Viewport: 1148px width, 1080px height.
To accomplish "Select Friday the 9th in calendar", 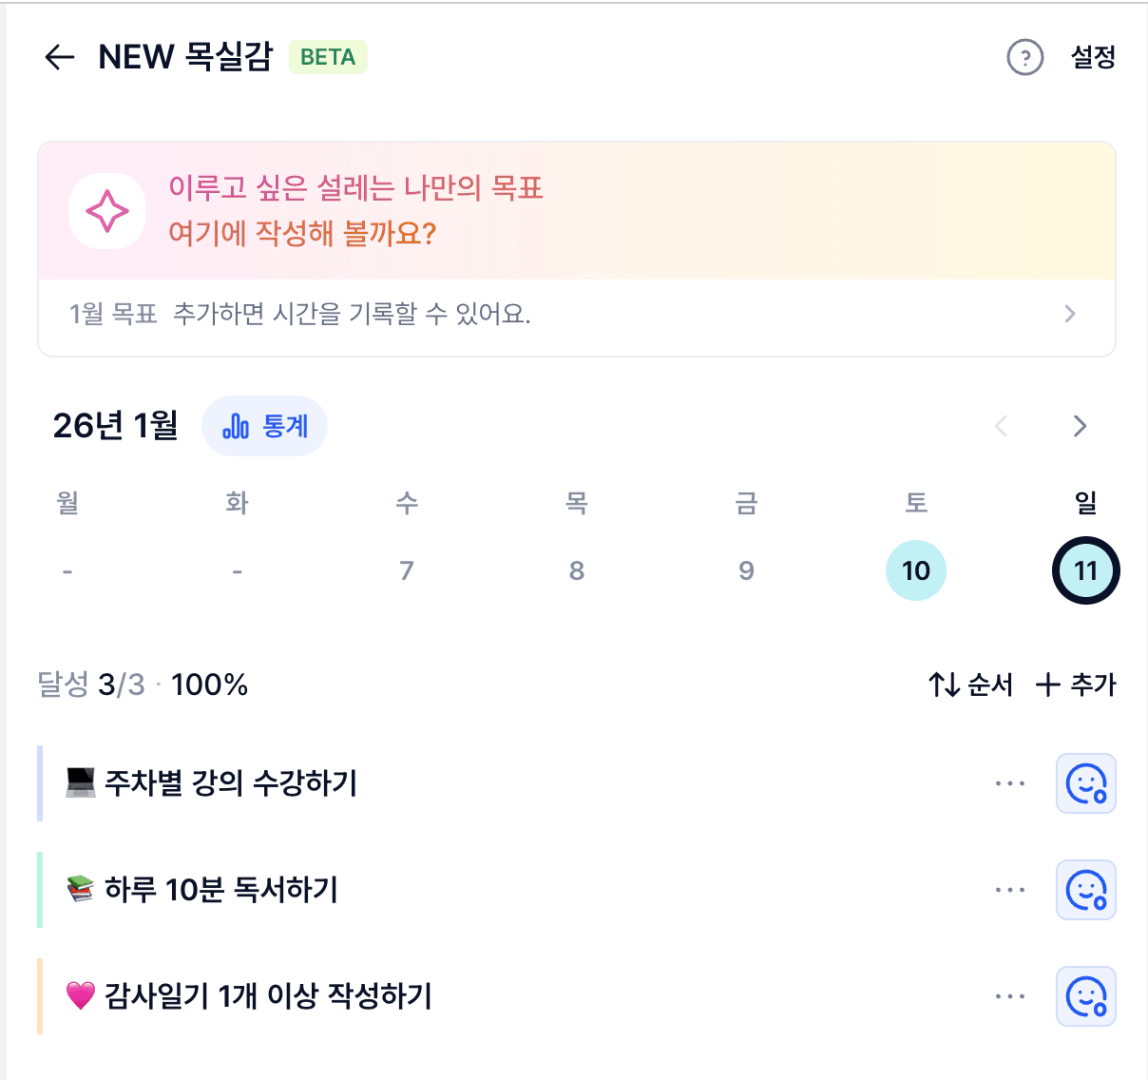I will click(x=746, y=571).
